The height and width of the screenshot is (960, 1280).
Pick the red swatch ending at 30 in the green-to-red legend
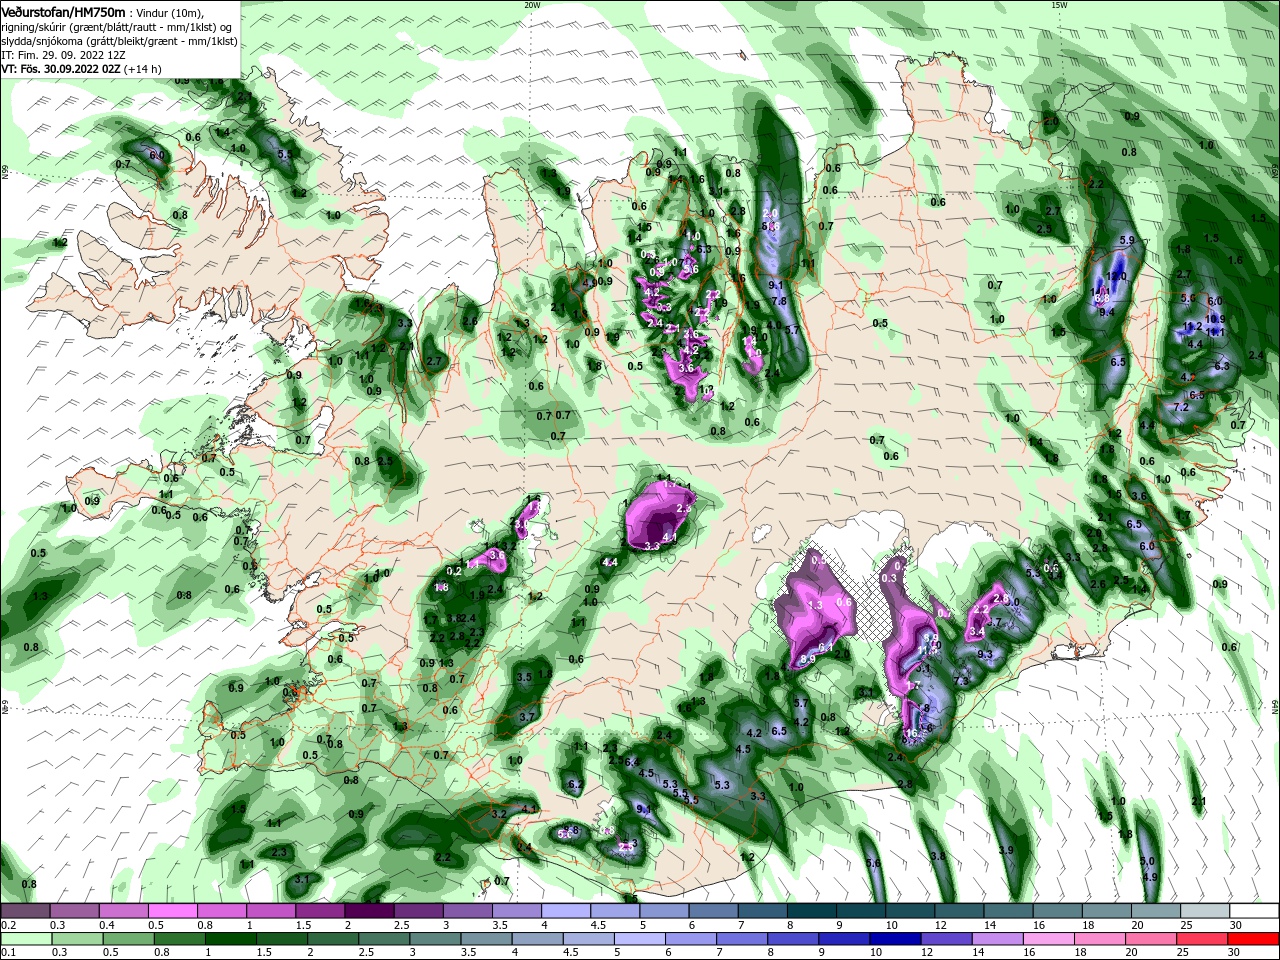(x=1254, y=939)
